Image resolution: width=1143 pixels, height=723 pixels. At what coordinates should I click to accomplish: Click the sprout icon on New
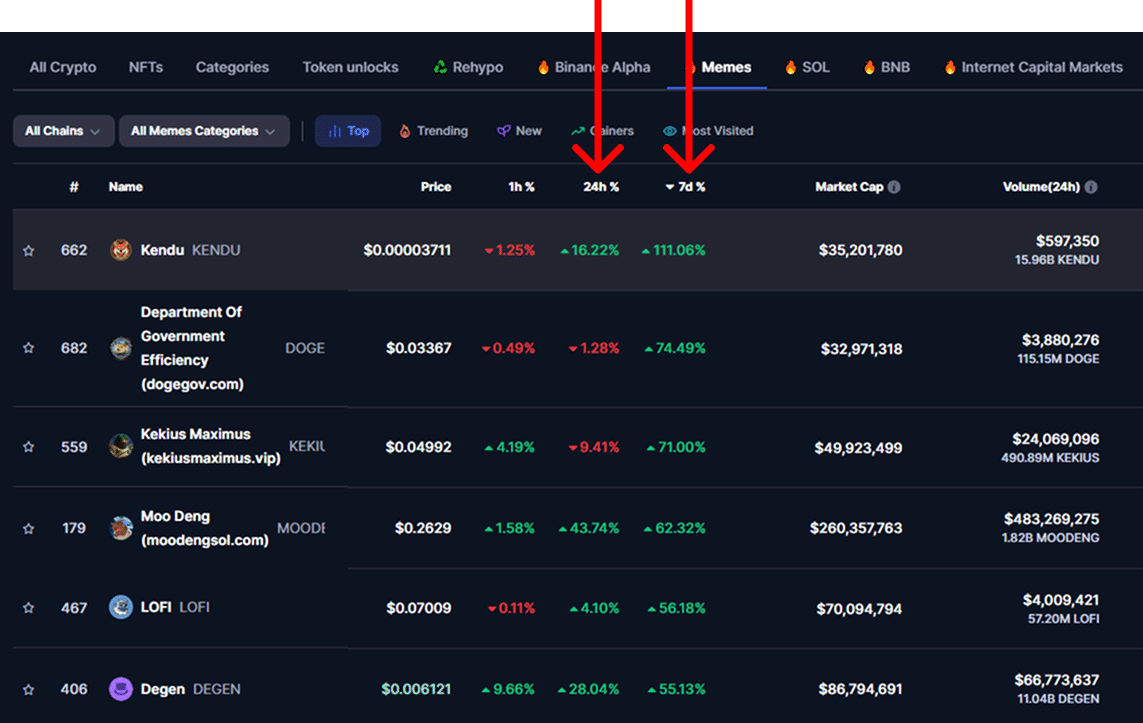pyautogui.click(x=503, y=131)
